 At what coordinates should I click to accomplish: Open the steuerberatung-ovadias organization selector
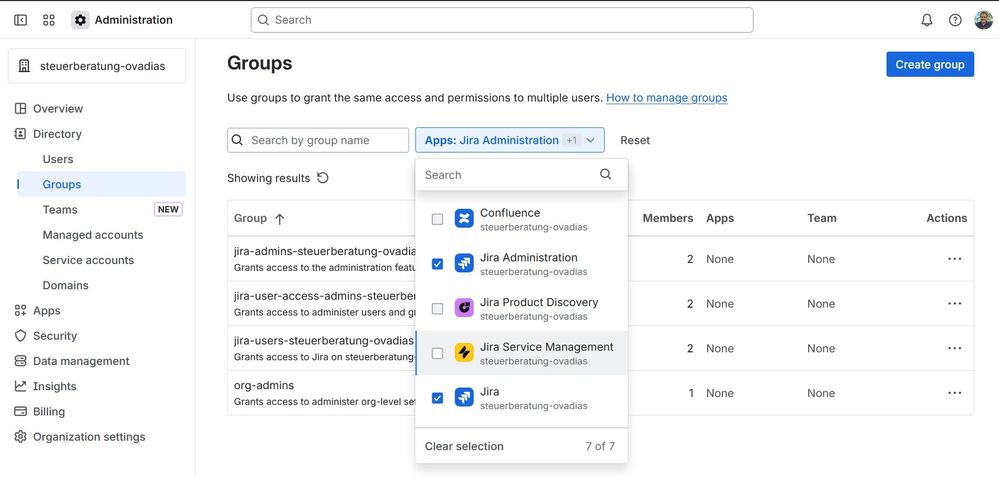point(97,66)
